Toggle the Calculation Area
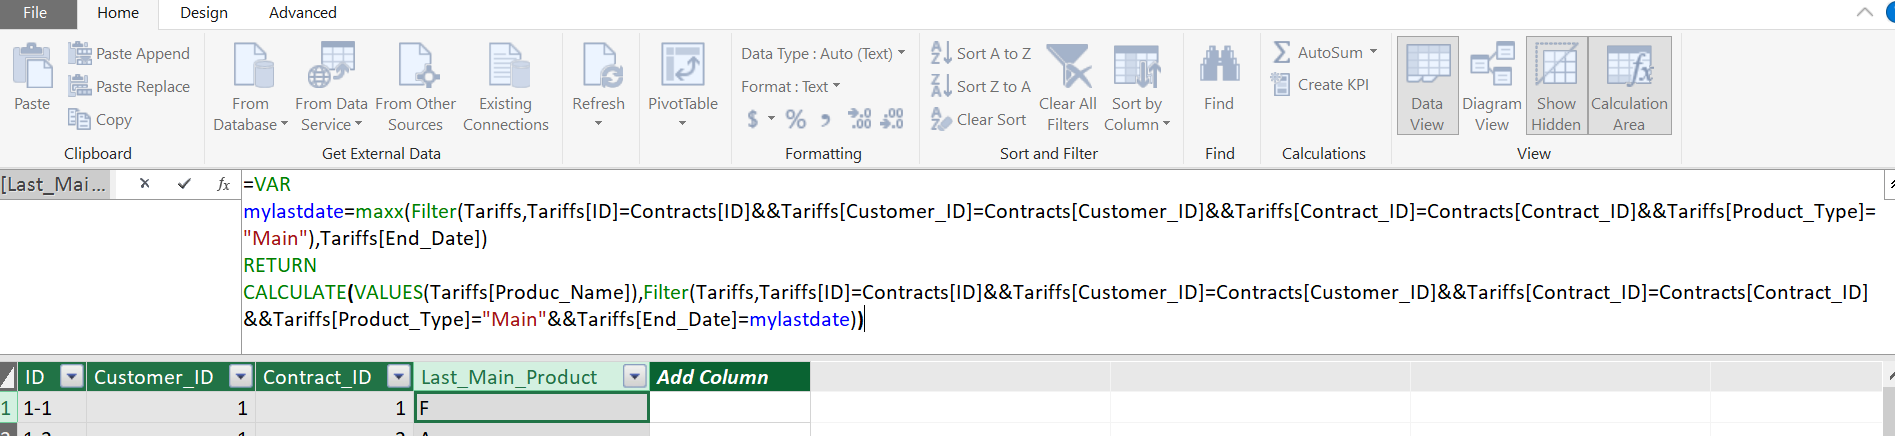The height and width of the screenshot is (436, 1895). tap(1629, 86)
